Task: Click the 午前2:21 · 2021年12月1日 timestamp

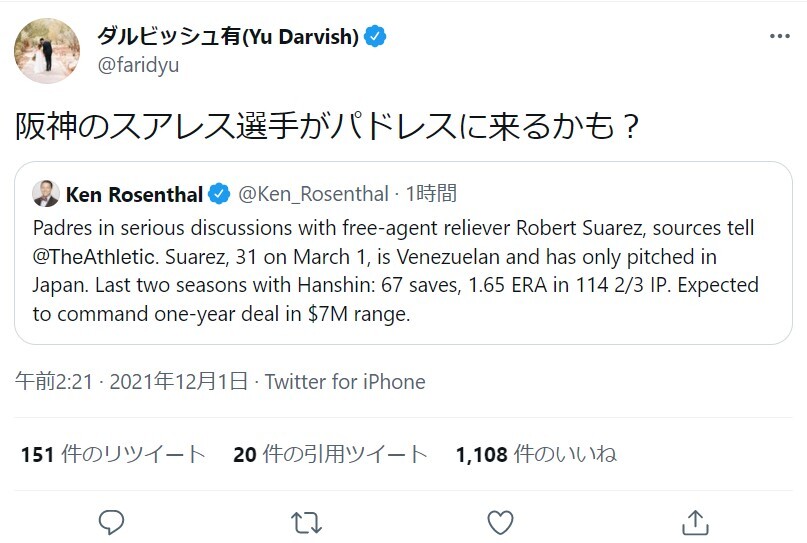Action: coord(131,381)
